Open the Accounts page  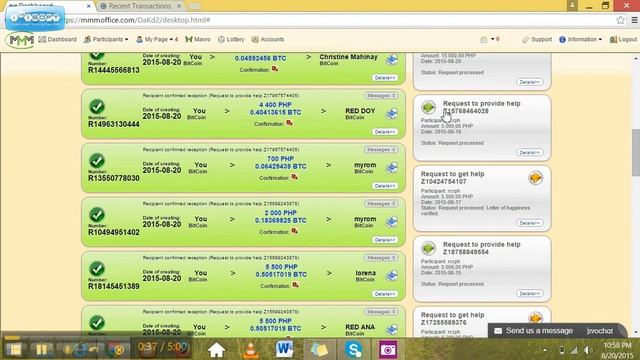[x=268, y=40]
